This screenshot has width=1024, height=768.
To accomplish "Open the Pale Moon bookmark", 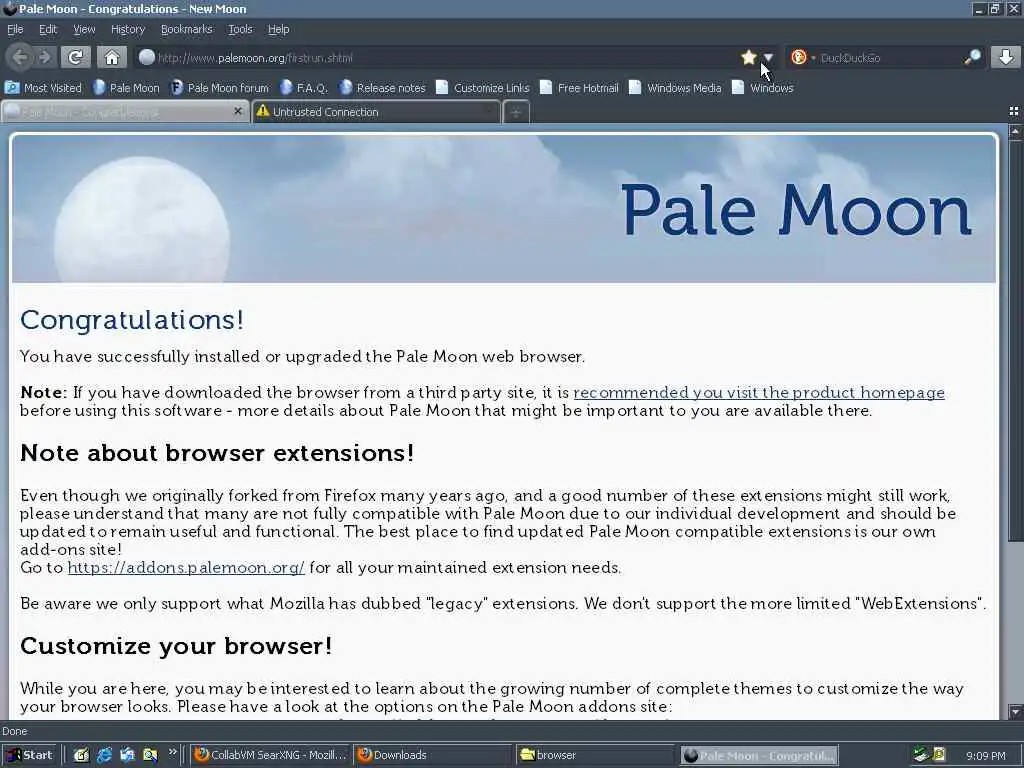I will [x=127, y=88].
